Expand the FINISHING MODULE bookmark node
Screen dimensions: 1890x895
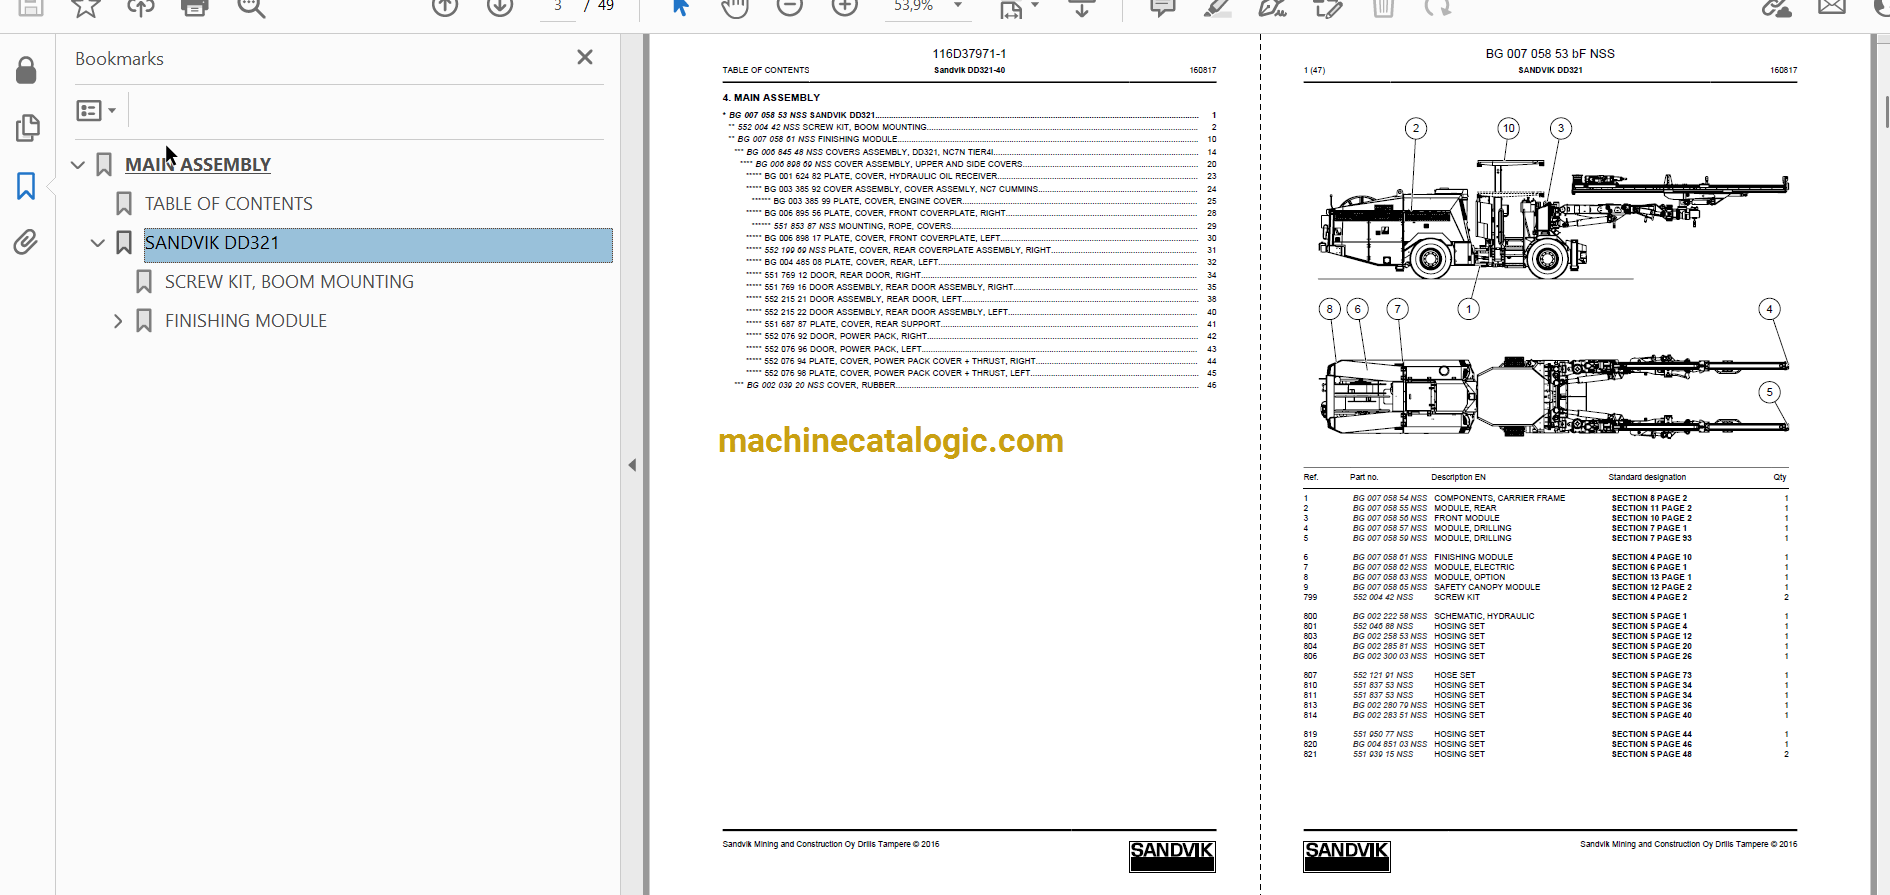(x=118, y=321)
